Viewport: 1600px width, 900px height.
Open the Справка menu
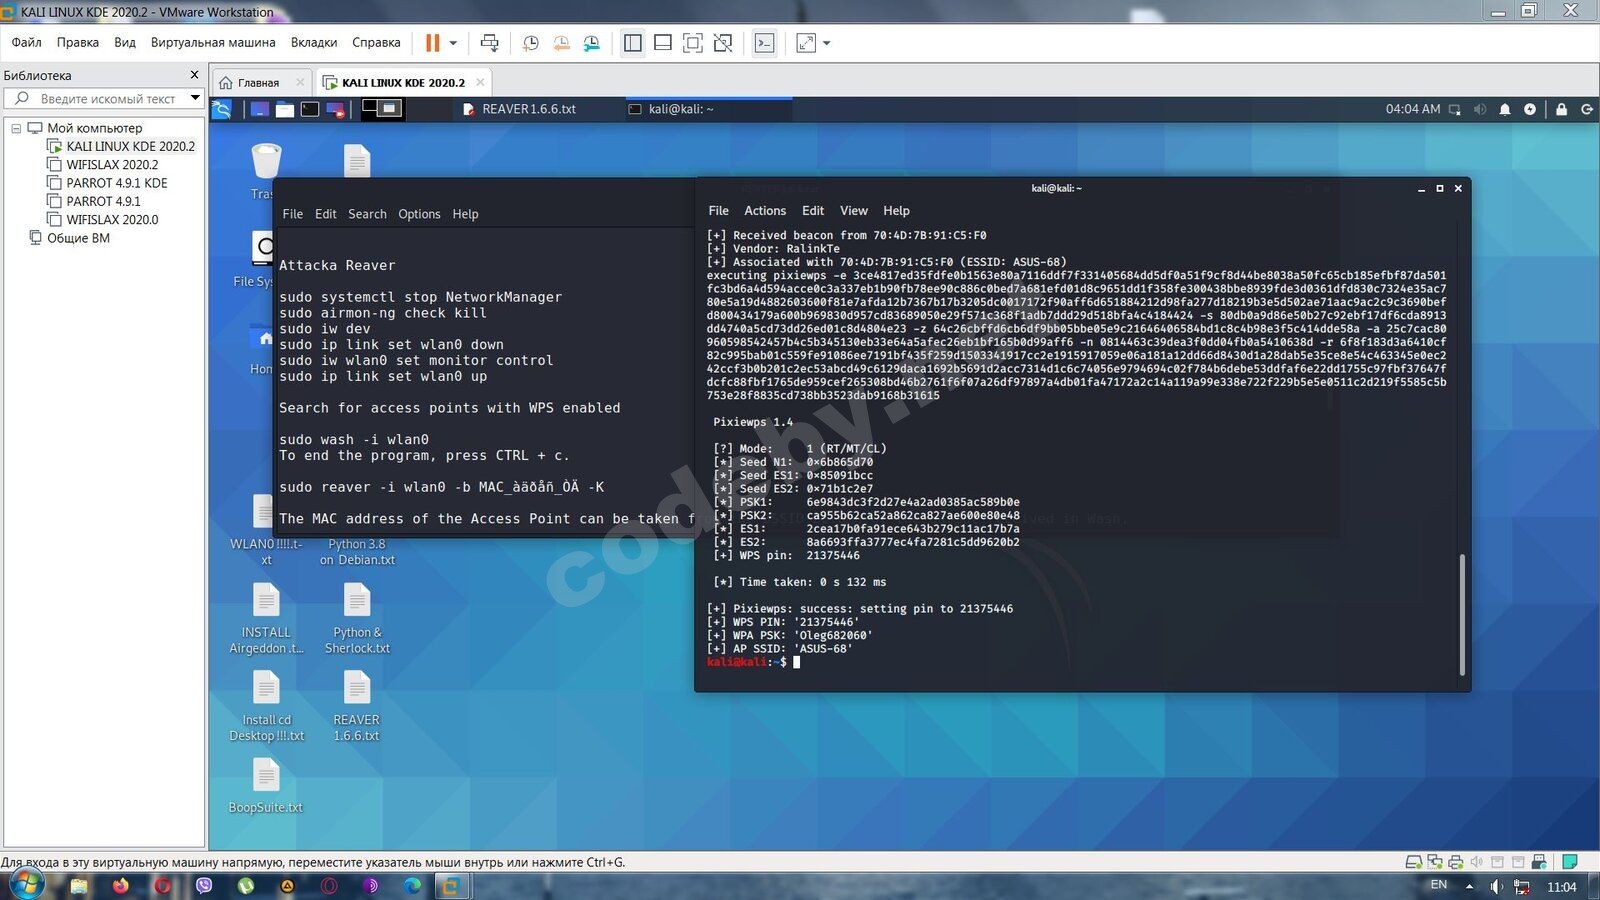376,42
